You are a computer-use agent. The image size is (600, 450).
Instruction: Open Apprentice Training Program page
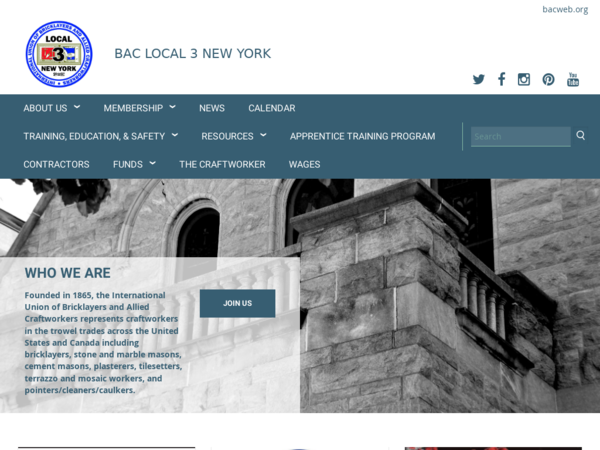click(362, 136)
